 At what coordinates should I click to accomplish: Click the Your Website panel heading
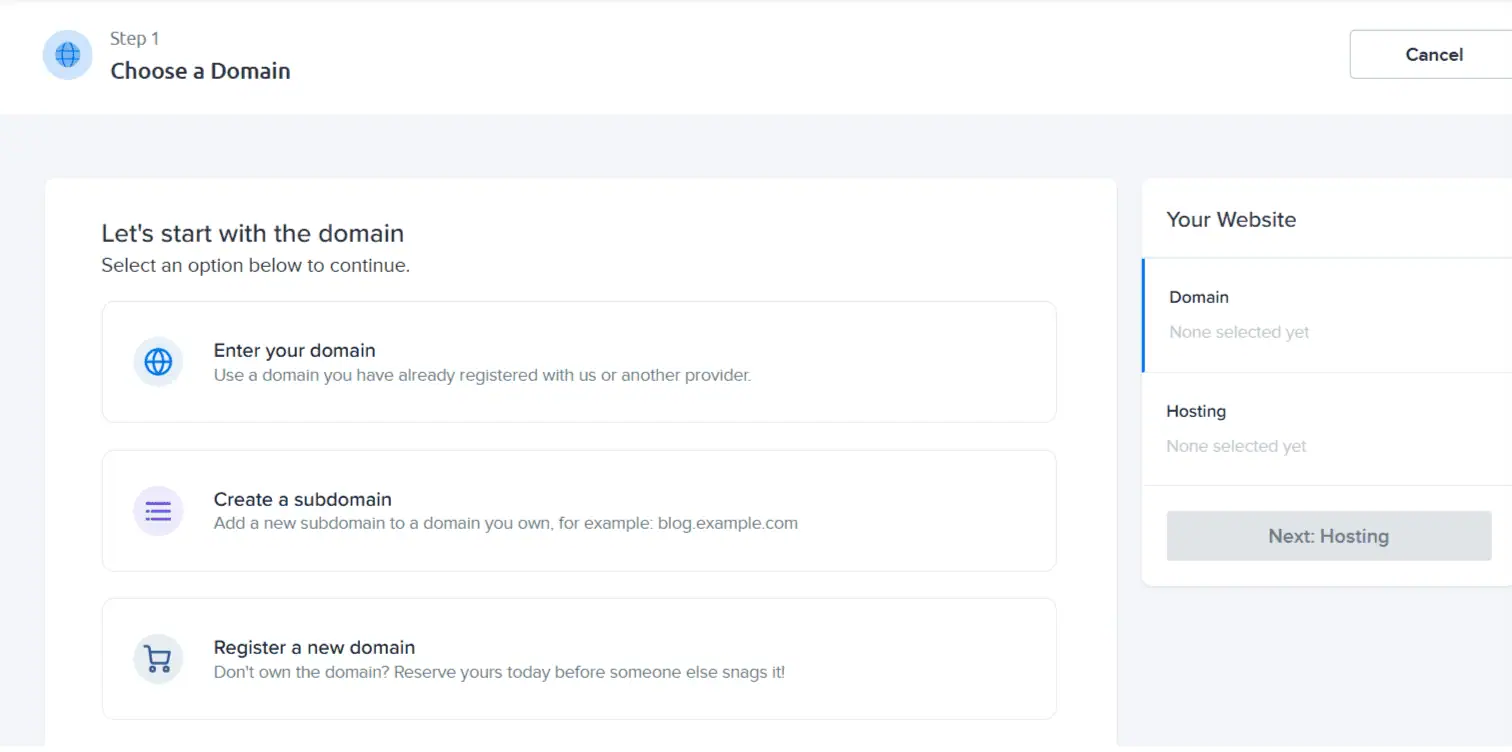[x=1231, y=220]
